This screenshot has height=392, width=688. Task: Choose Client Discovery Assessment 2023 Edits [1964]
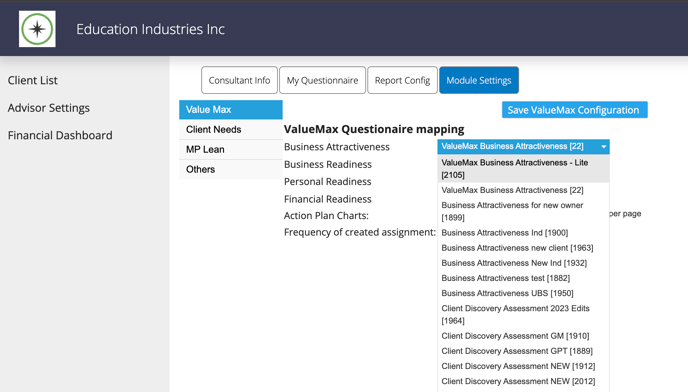click(523, 314)
